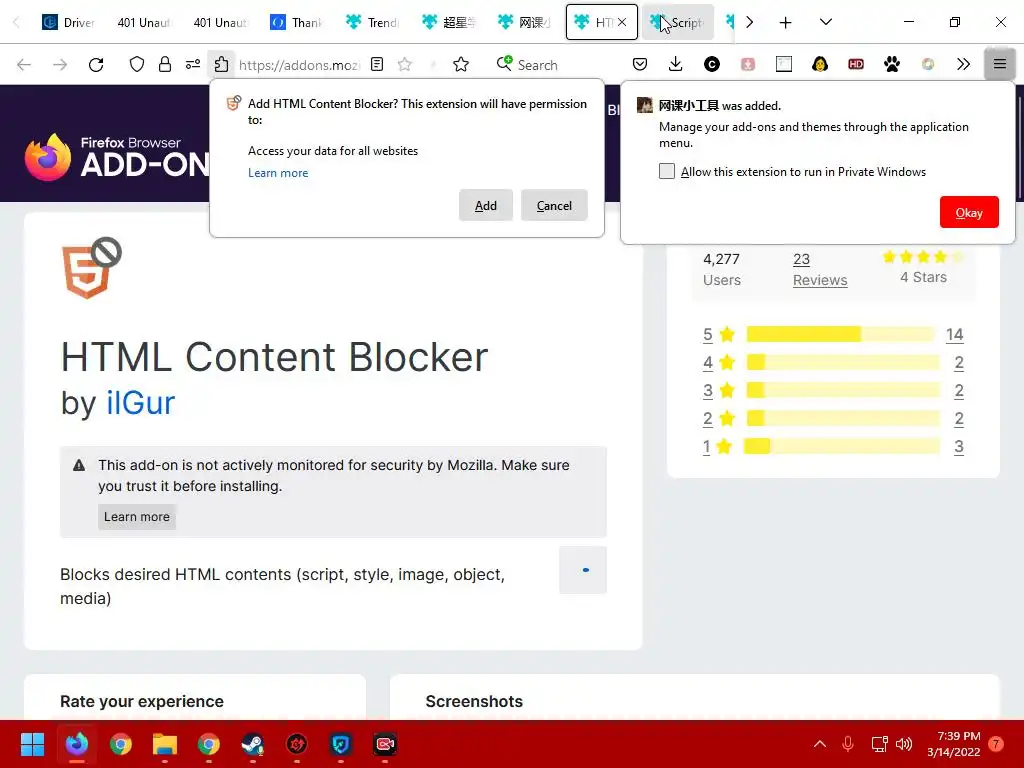
Task: Go back to previous page
Action: point(24,65)
